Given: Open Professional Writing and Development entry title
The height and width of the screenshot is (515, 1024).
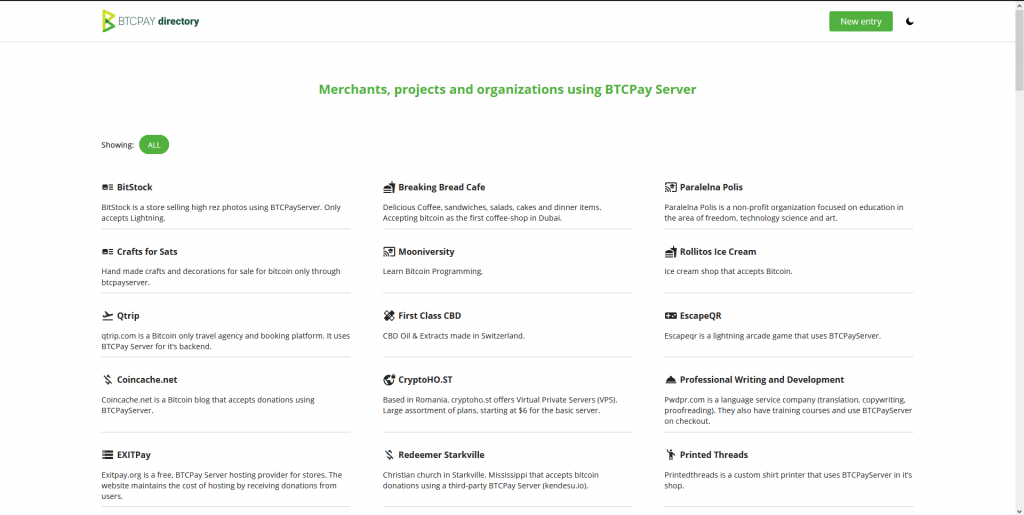Looking at the screenshot, I should (x=761, y=380).
